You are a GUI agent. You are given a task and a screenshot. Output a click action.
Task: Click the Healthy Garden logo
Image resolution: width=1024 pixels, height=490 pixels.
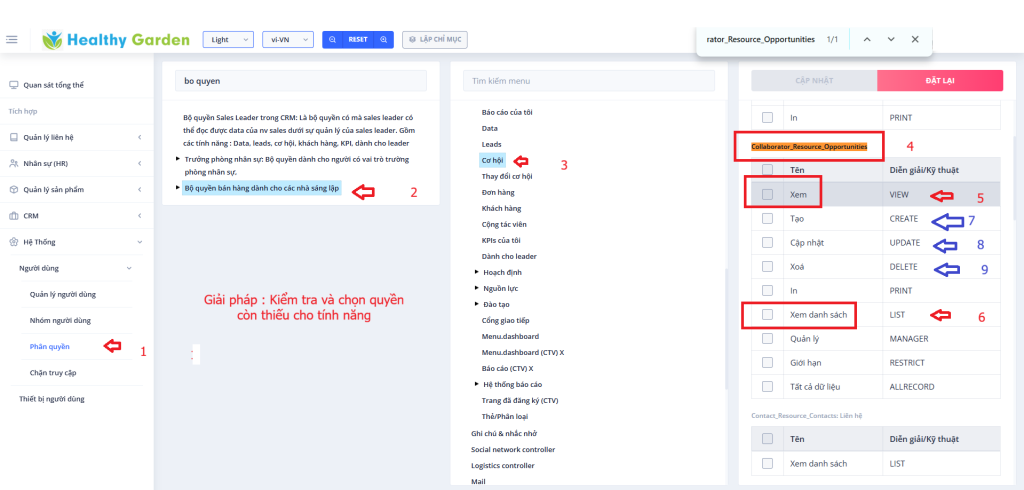click(116, 40)
